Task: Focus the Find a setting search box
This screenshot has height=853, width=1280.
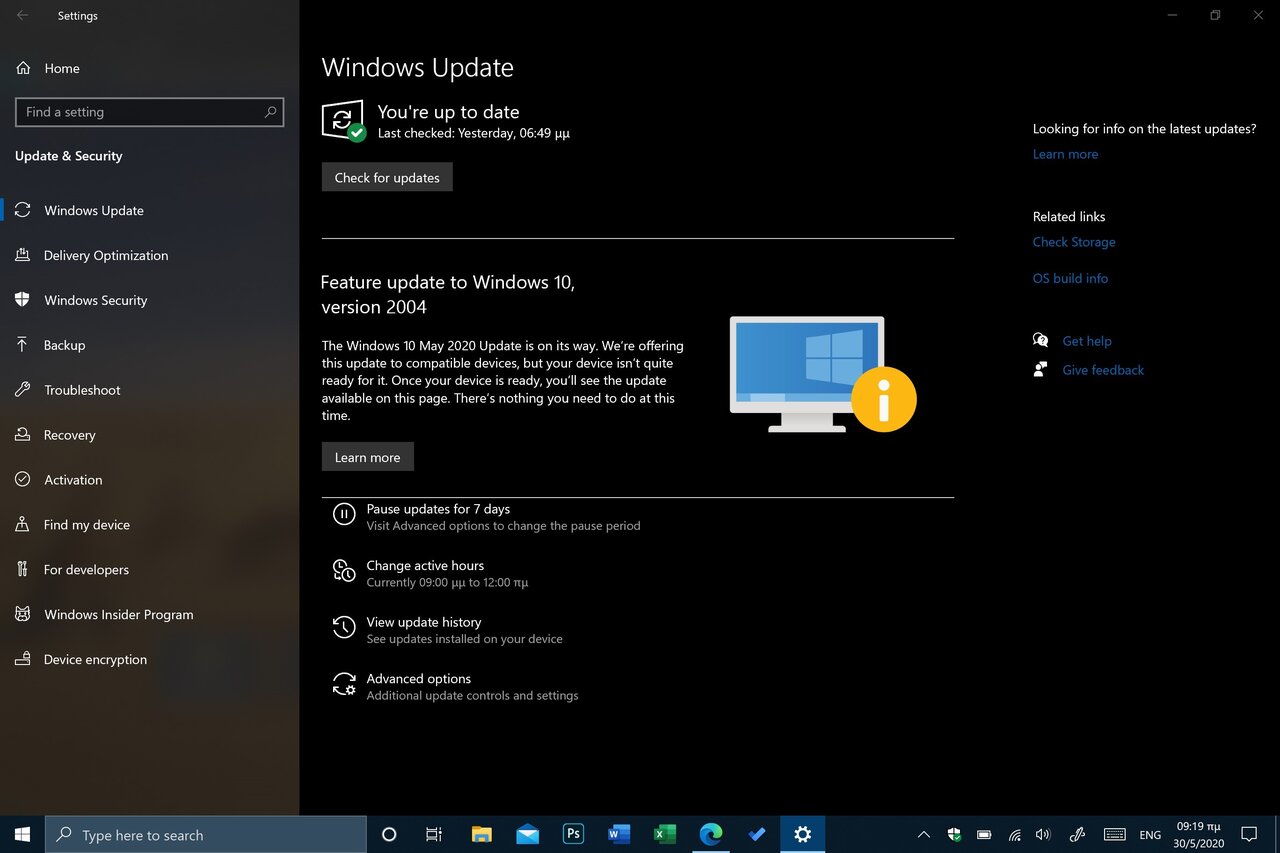Action: pos(149,112)
